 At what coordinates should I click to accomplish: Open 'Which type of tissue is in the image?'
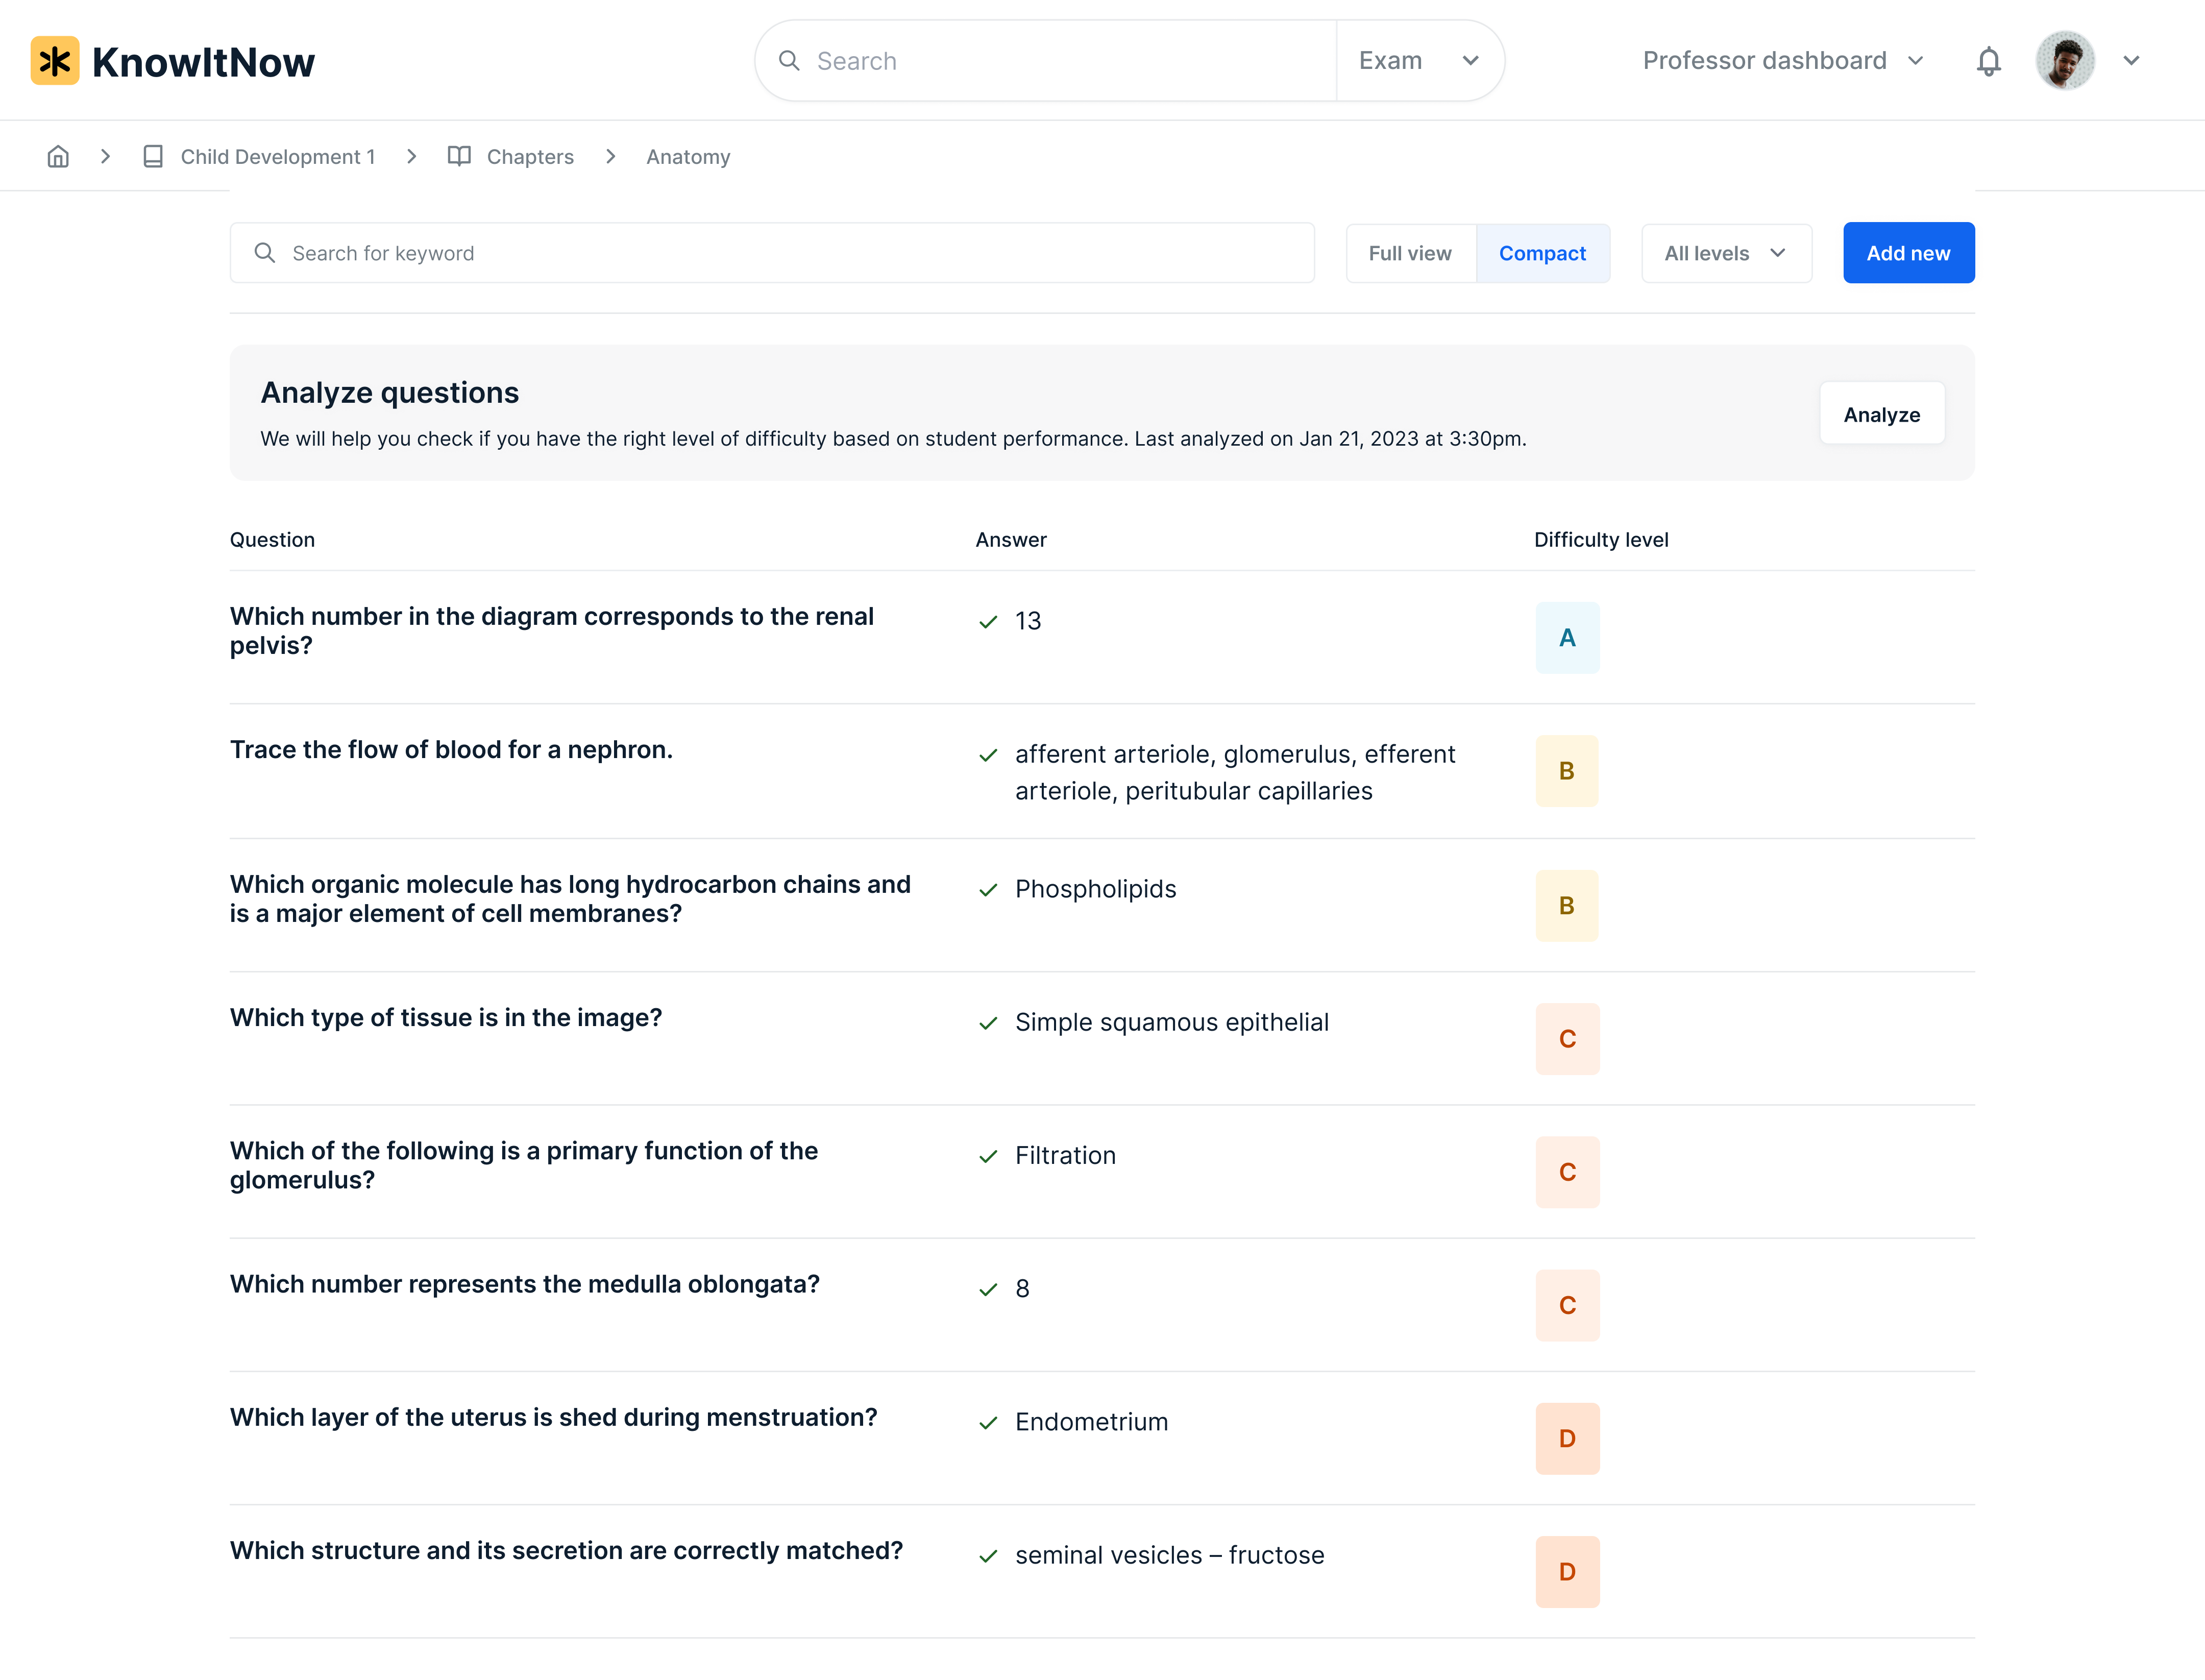click(x=446, y=1018)
